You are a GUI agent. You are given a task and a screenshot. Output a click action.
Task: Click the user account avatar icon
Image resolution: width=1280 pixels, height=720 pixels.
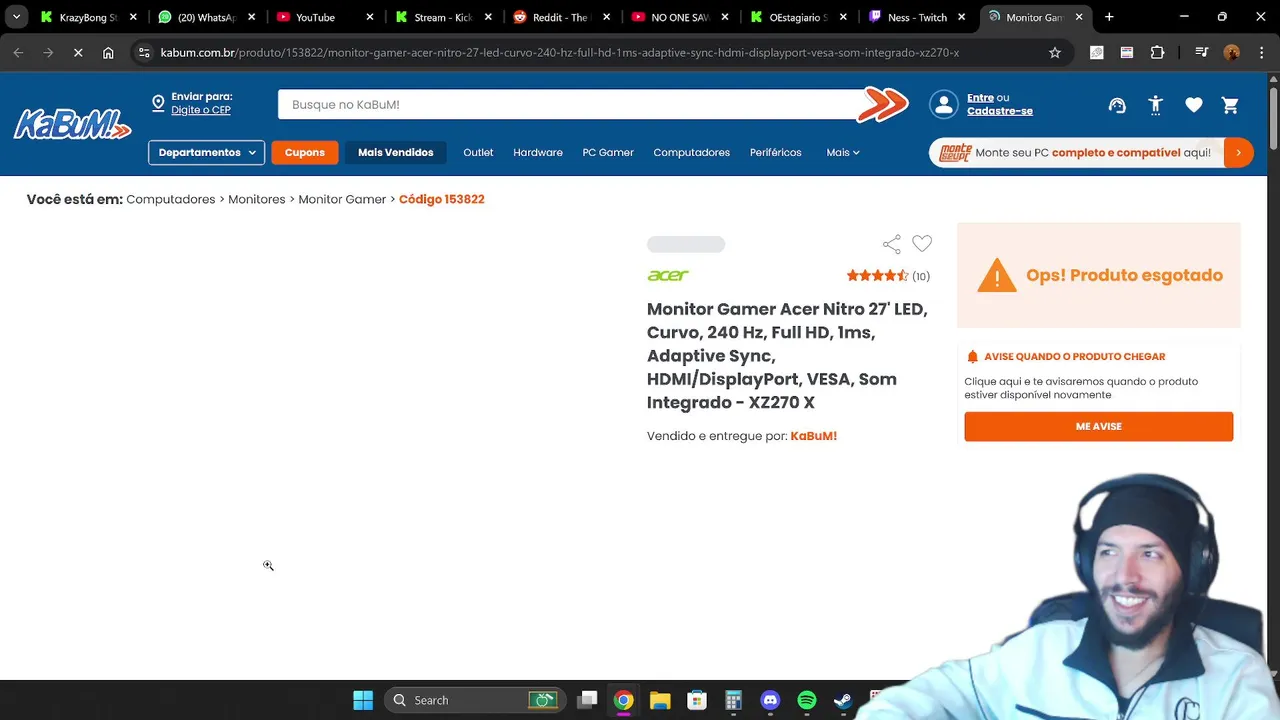coord(943,104)
